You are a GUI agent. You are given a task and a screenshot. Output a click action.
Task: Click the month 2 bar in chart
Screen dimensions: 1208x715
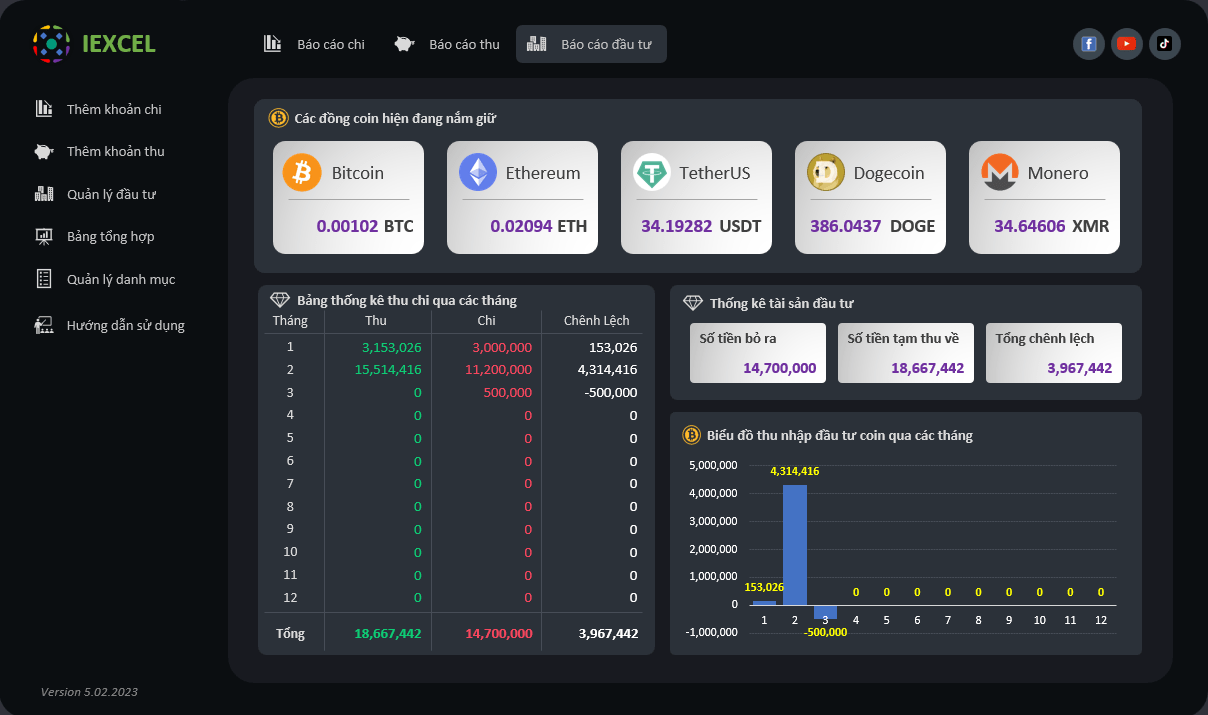click(795, 545)
